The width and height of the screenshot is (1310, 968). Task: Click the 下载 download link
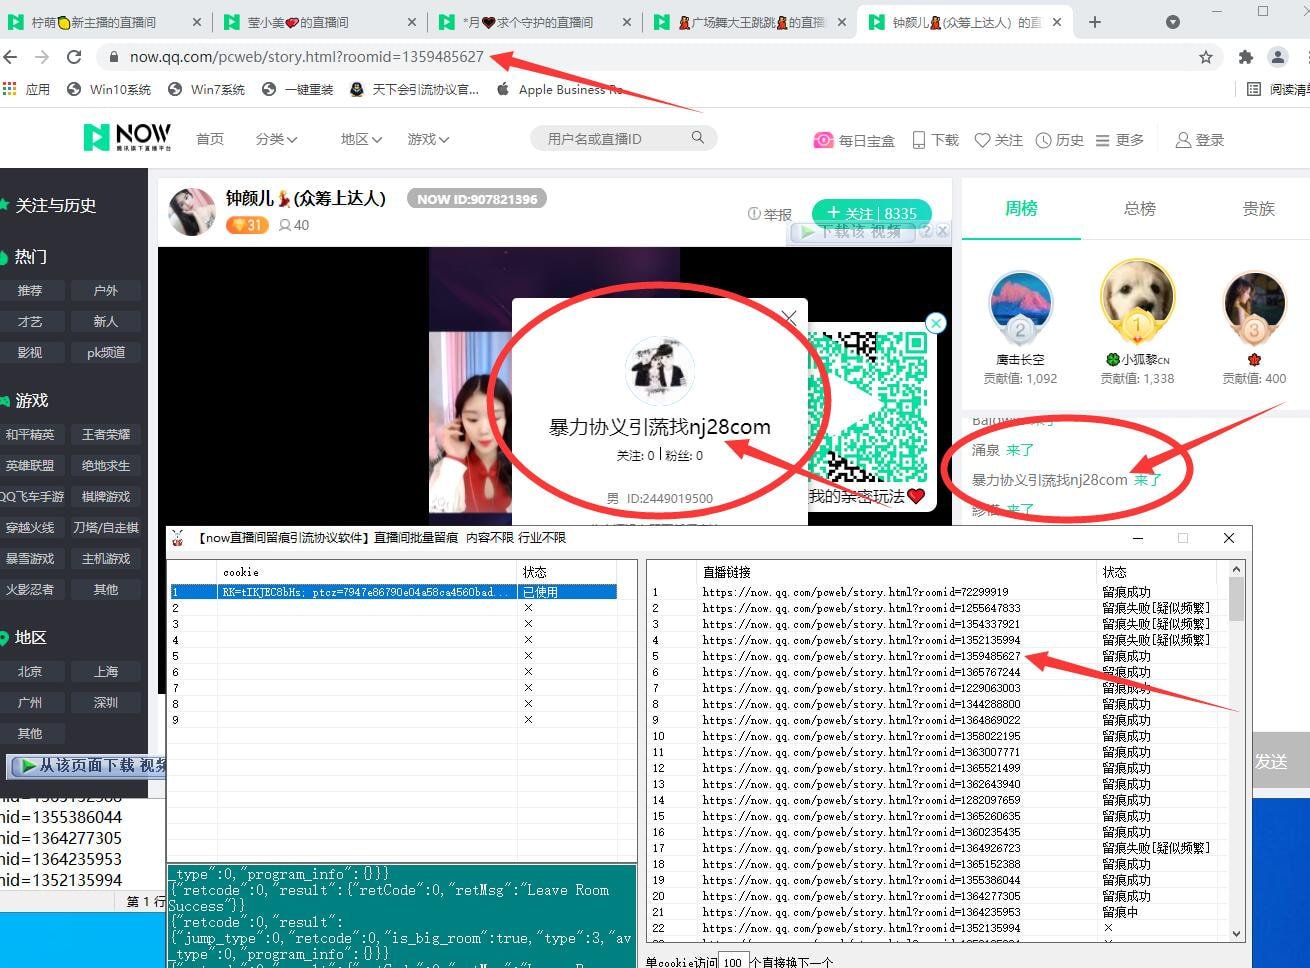click(x=935, y=140)
